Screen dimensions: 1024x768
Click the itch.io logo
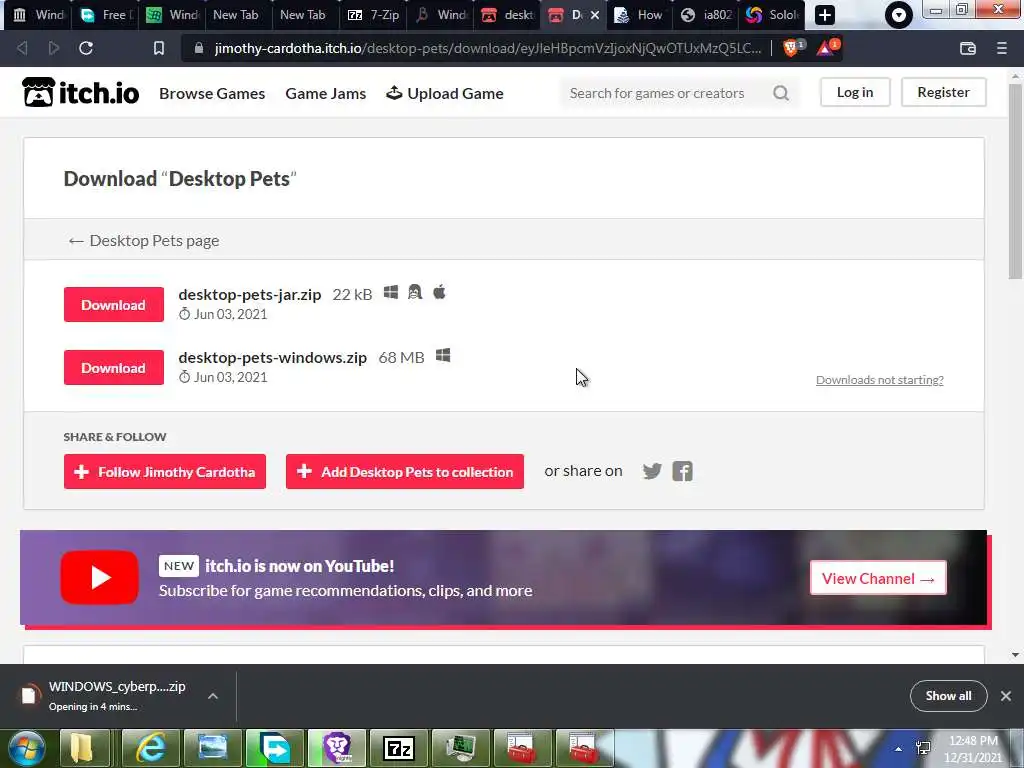pos(80,92)
